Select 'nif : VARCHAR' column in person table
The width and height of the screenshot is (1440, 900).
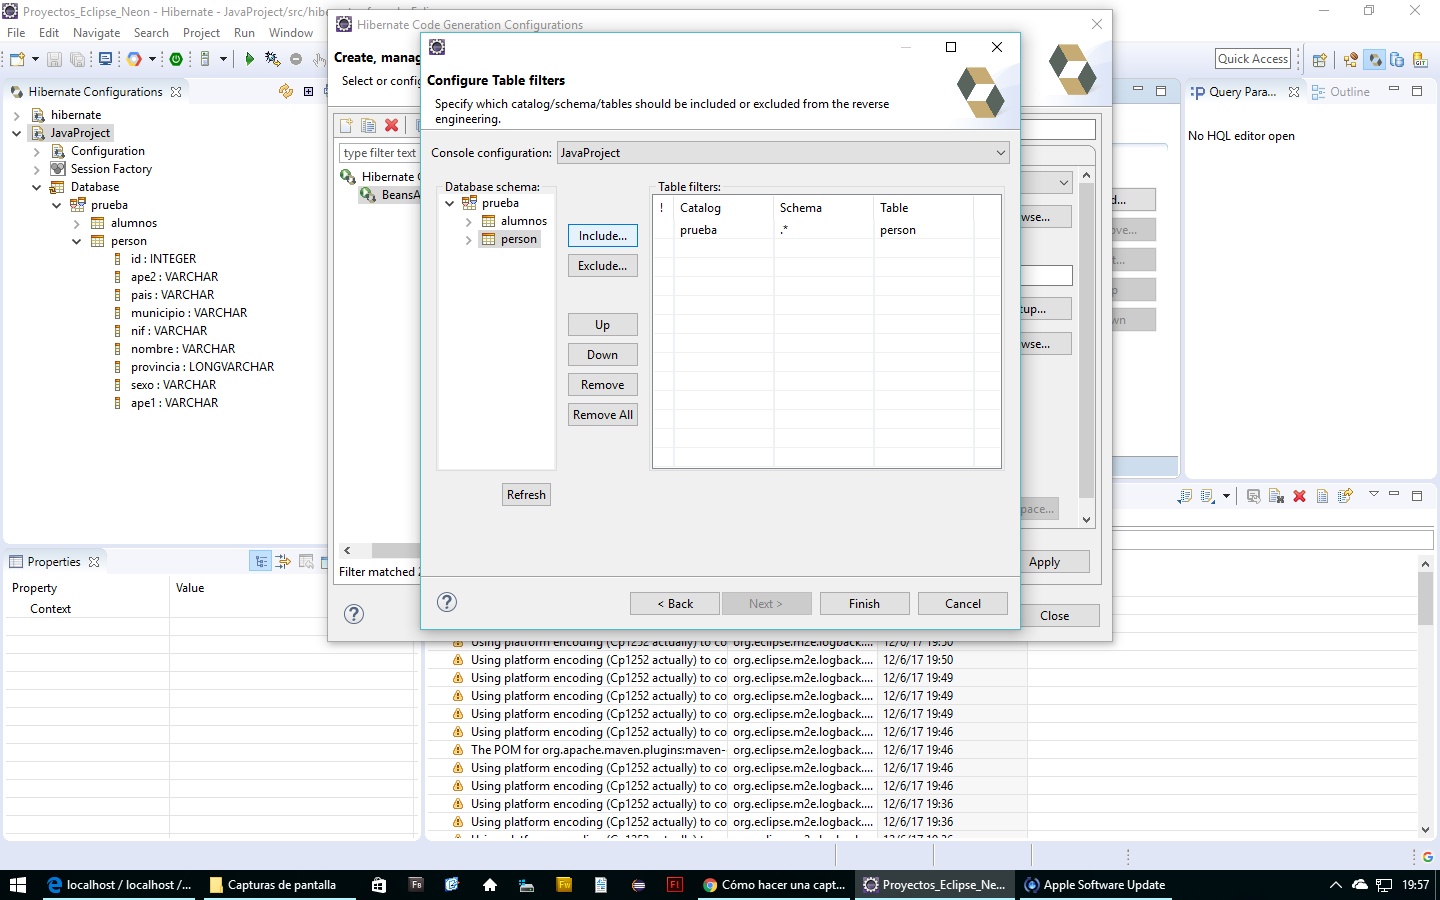(169, 331)
